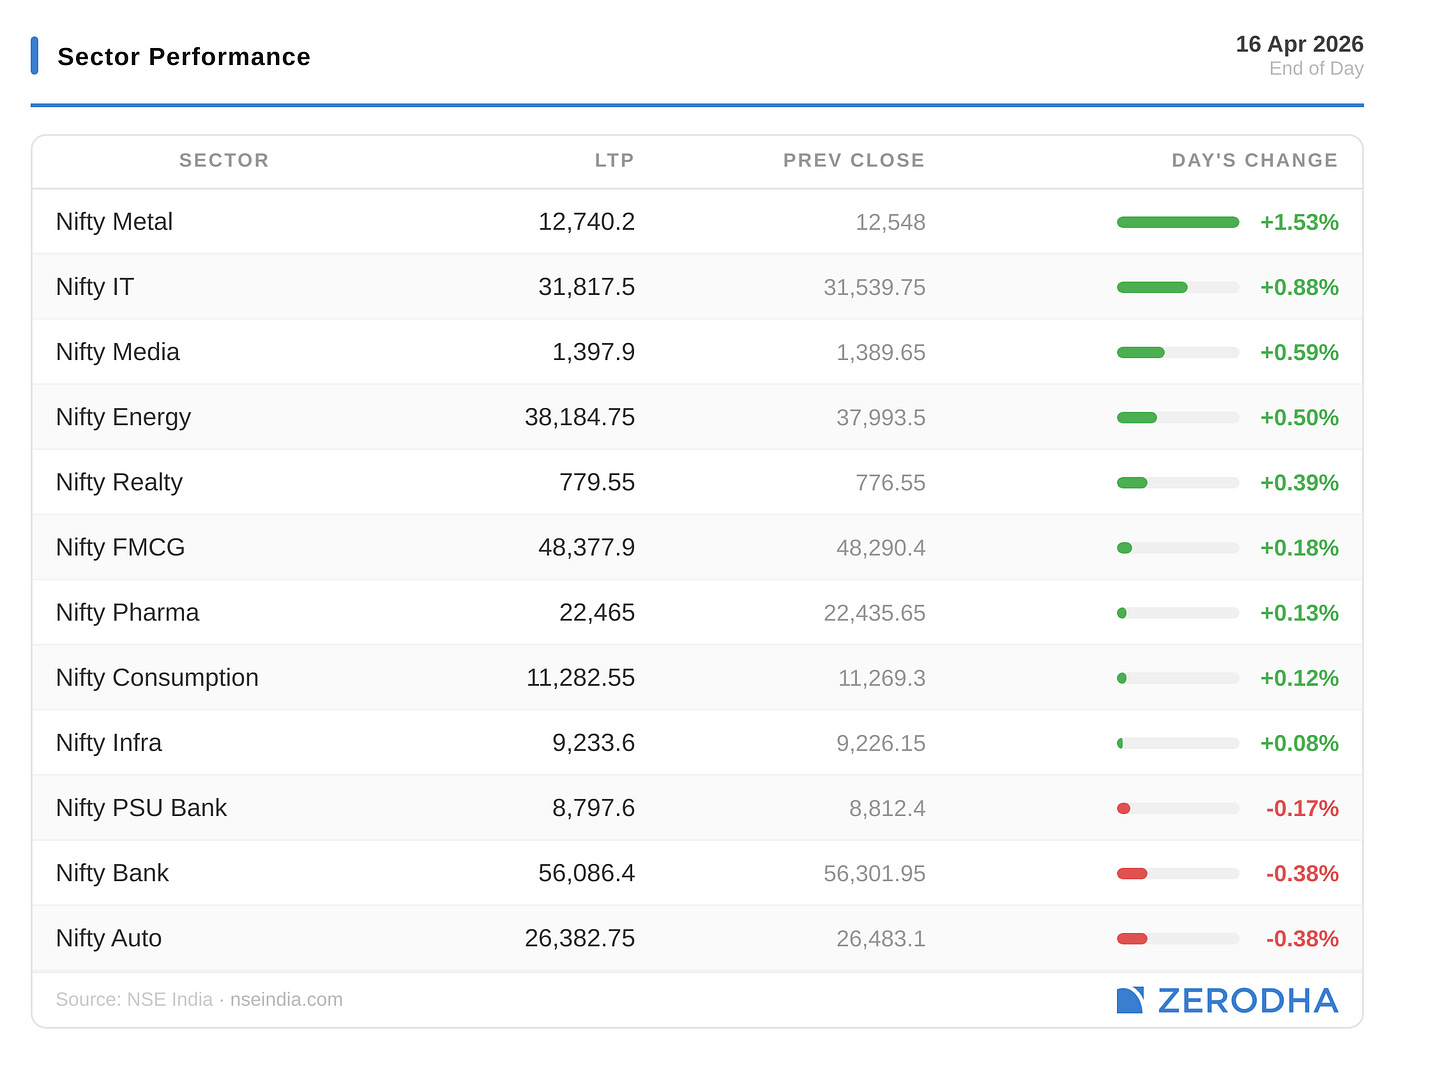The height and width of the screenshot is (1067, 1456).
Task: Click the Nifty Media change progress bar
Action: tap(1178, 352)
